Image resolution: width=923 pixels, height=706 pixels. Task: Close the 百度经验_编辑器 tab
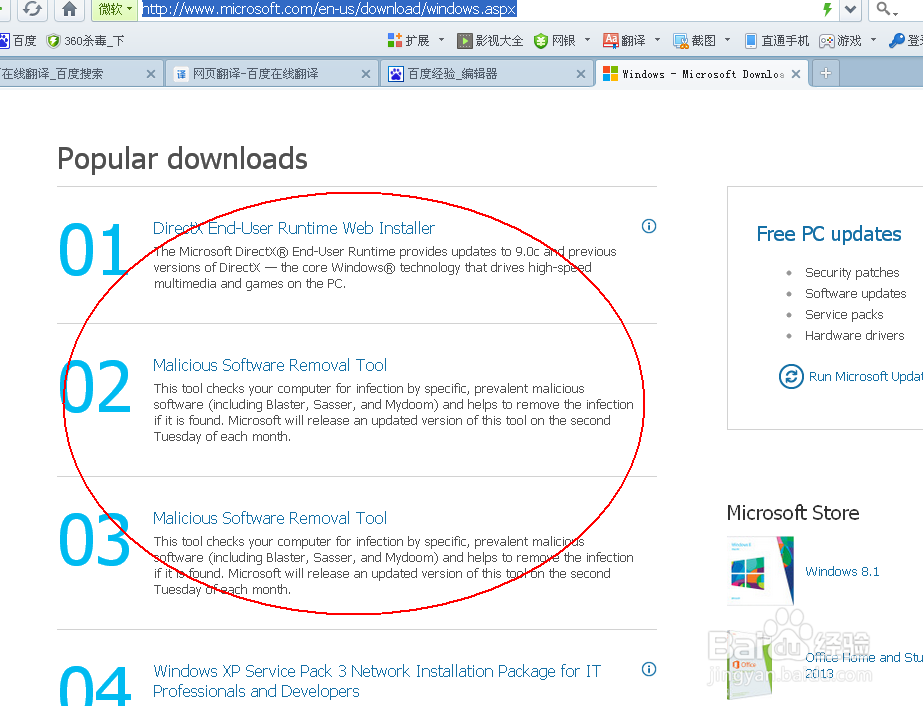[x=581, y=74]
